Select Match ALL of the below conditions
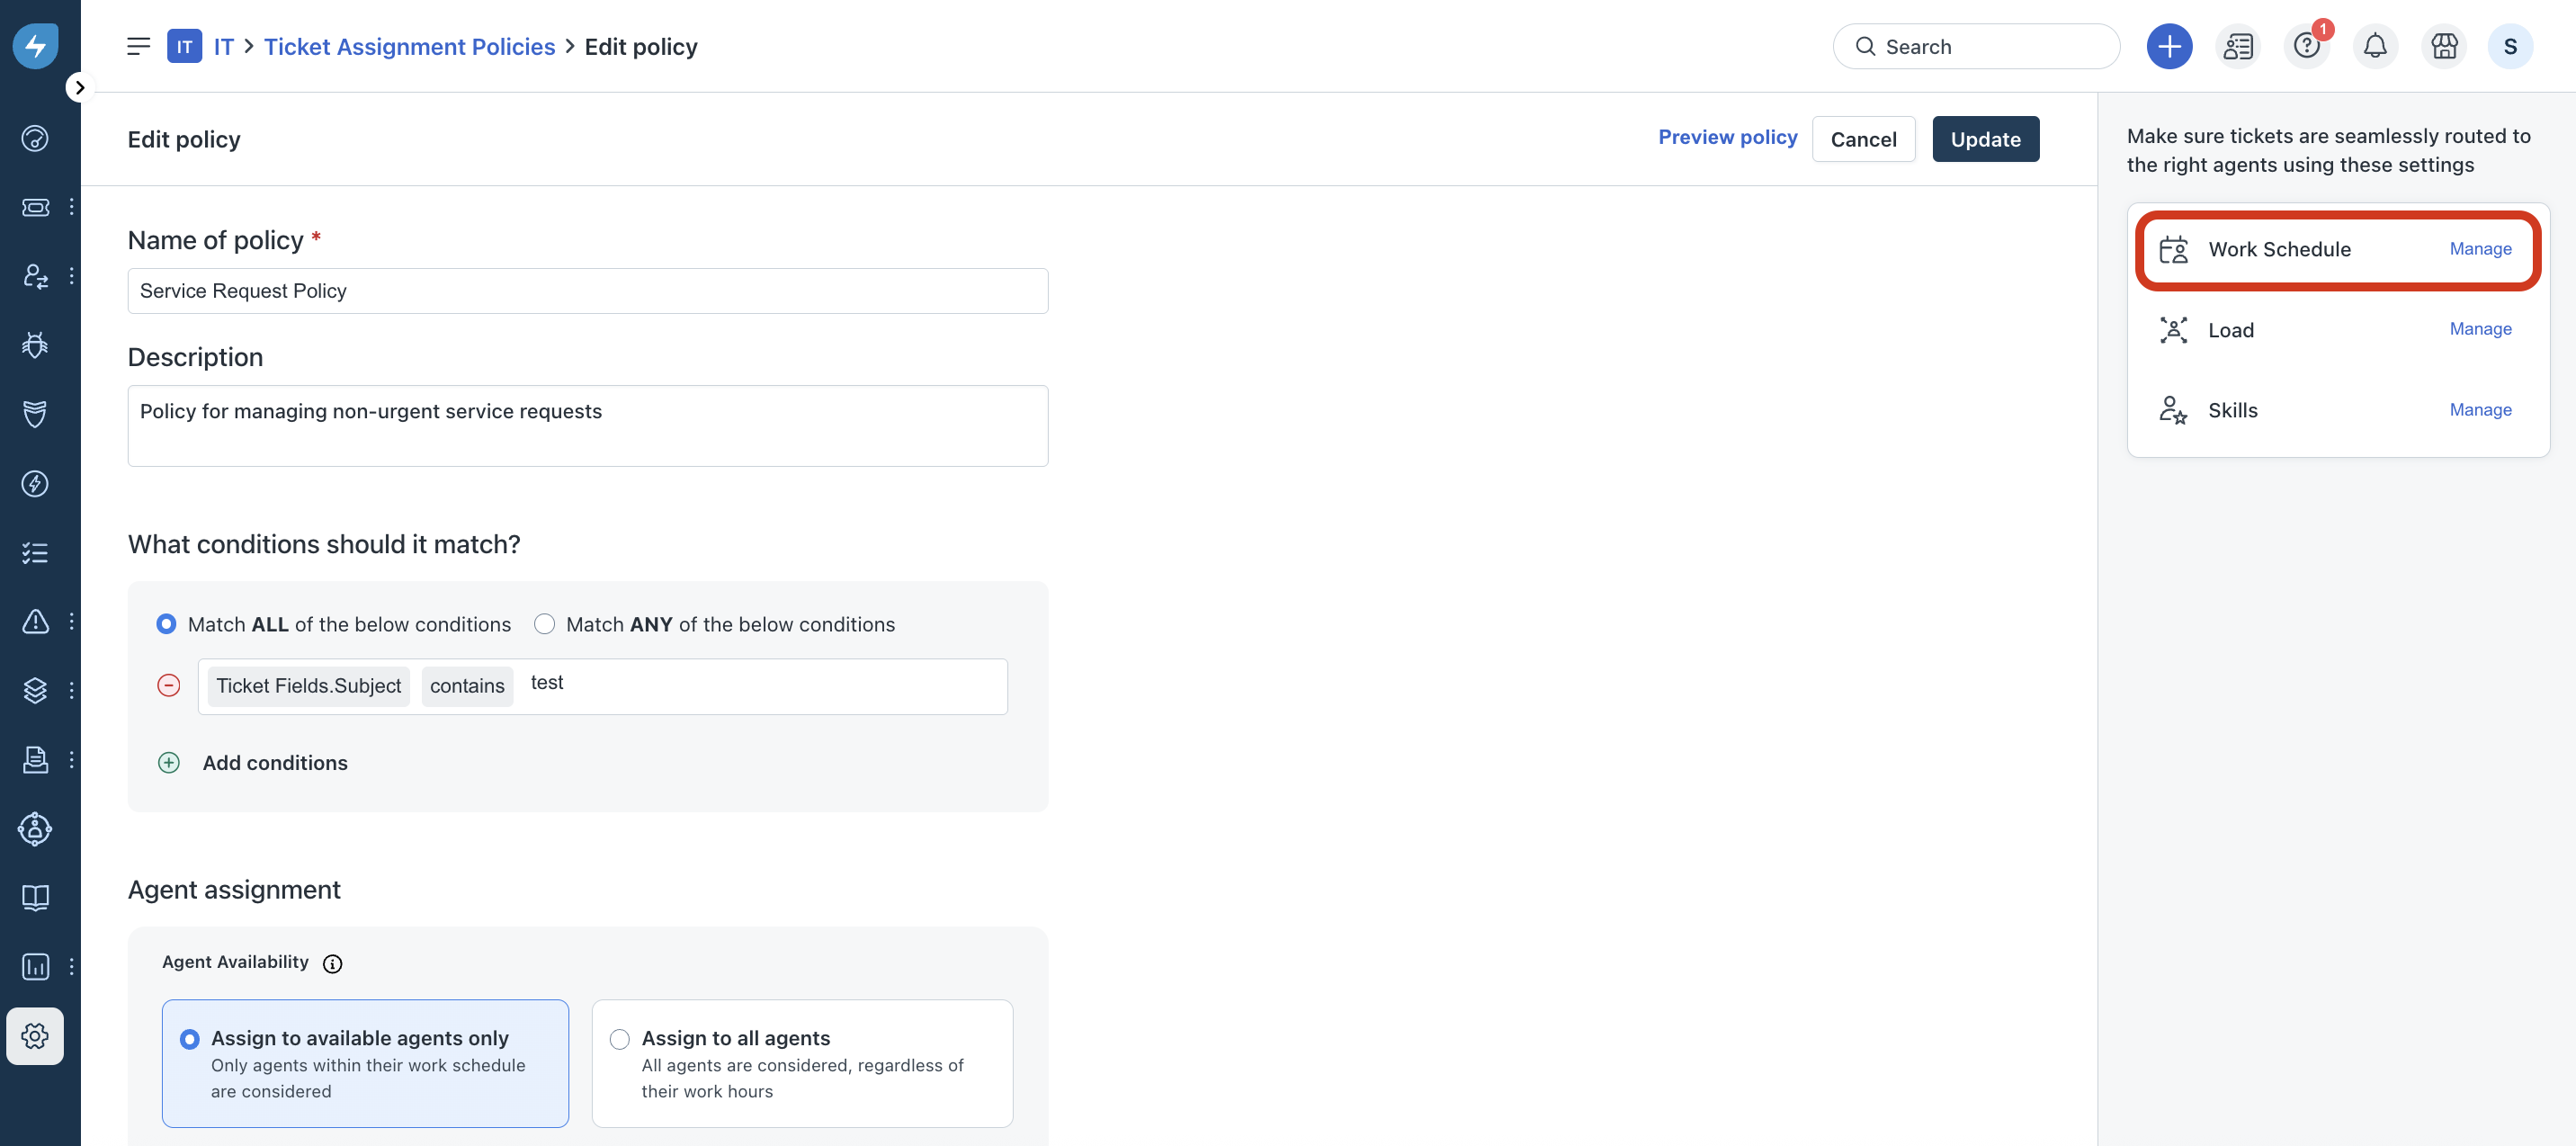This screenshot has width=2576, height=1146. (x=167, y=624)
